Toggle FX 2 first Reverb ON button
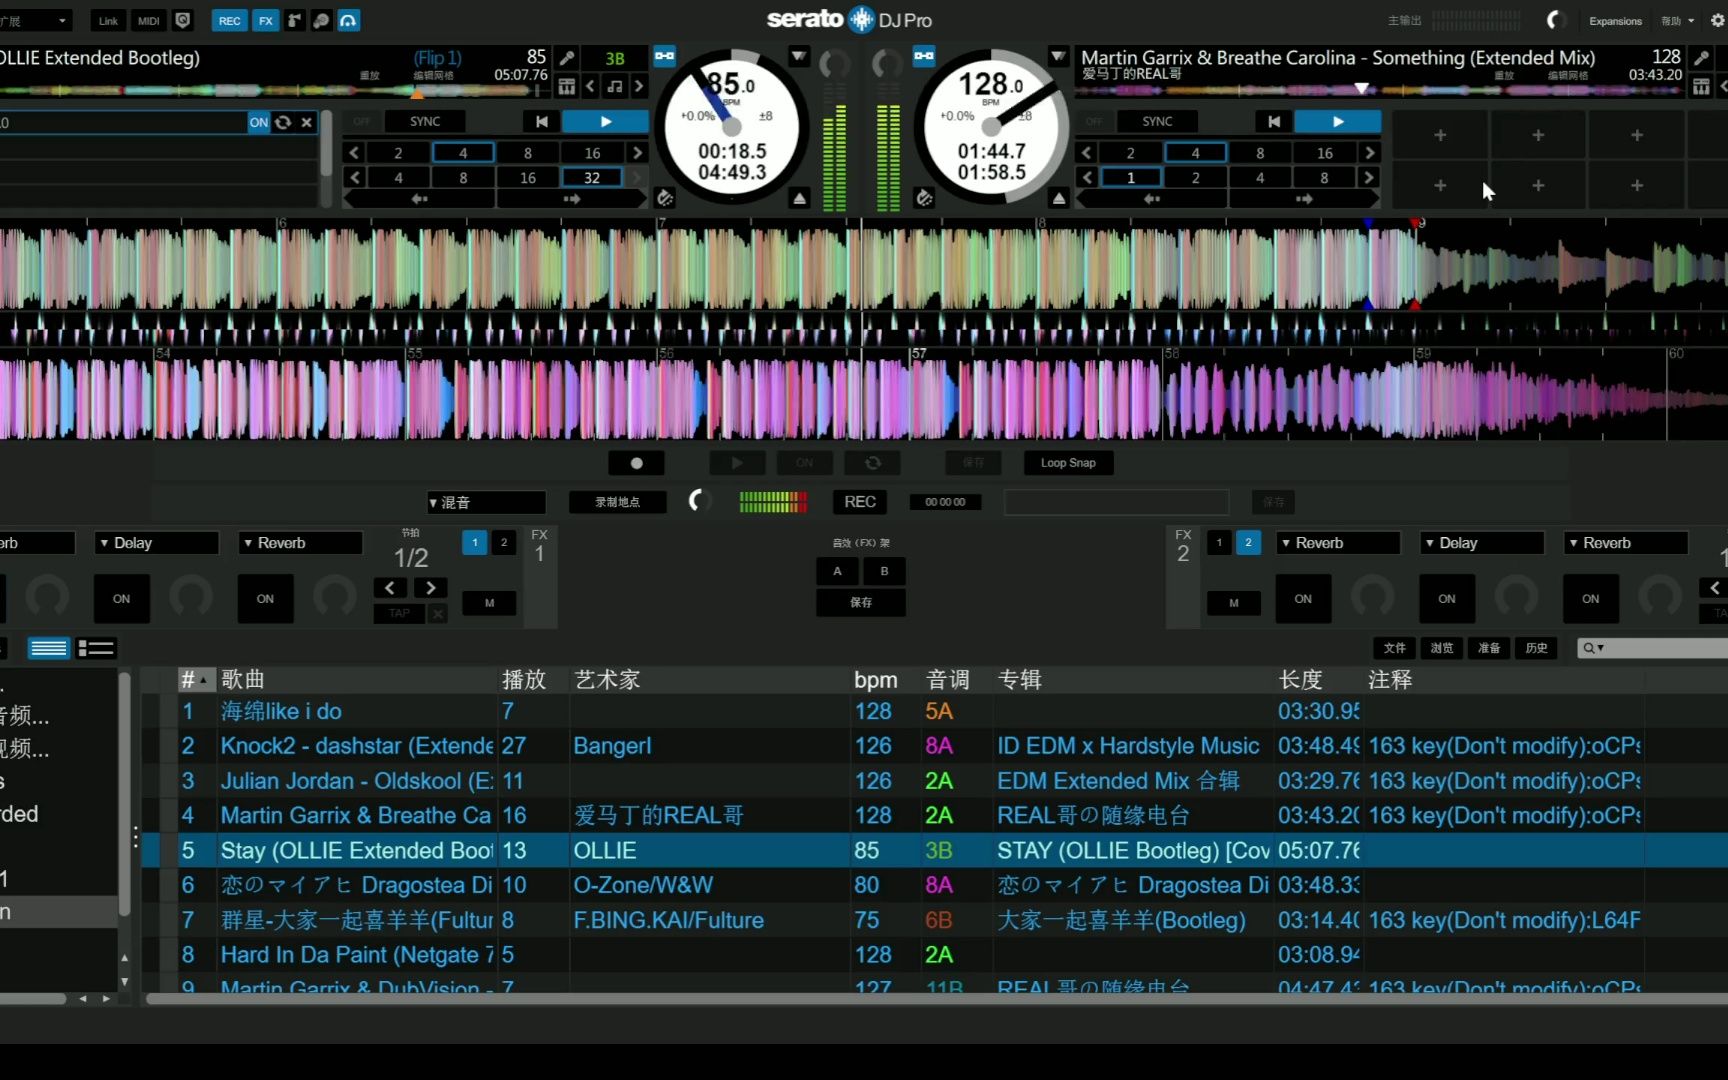Screen dimensions: 1728x1080 pyautogui.click(x=1303, y=599)
